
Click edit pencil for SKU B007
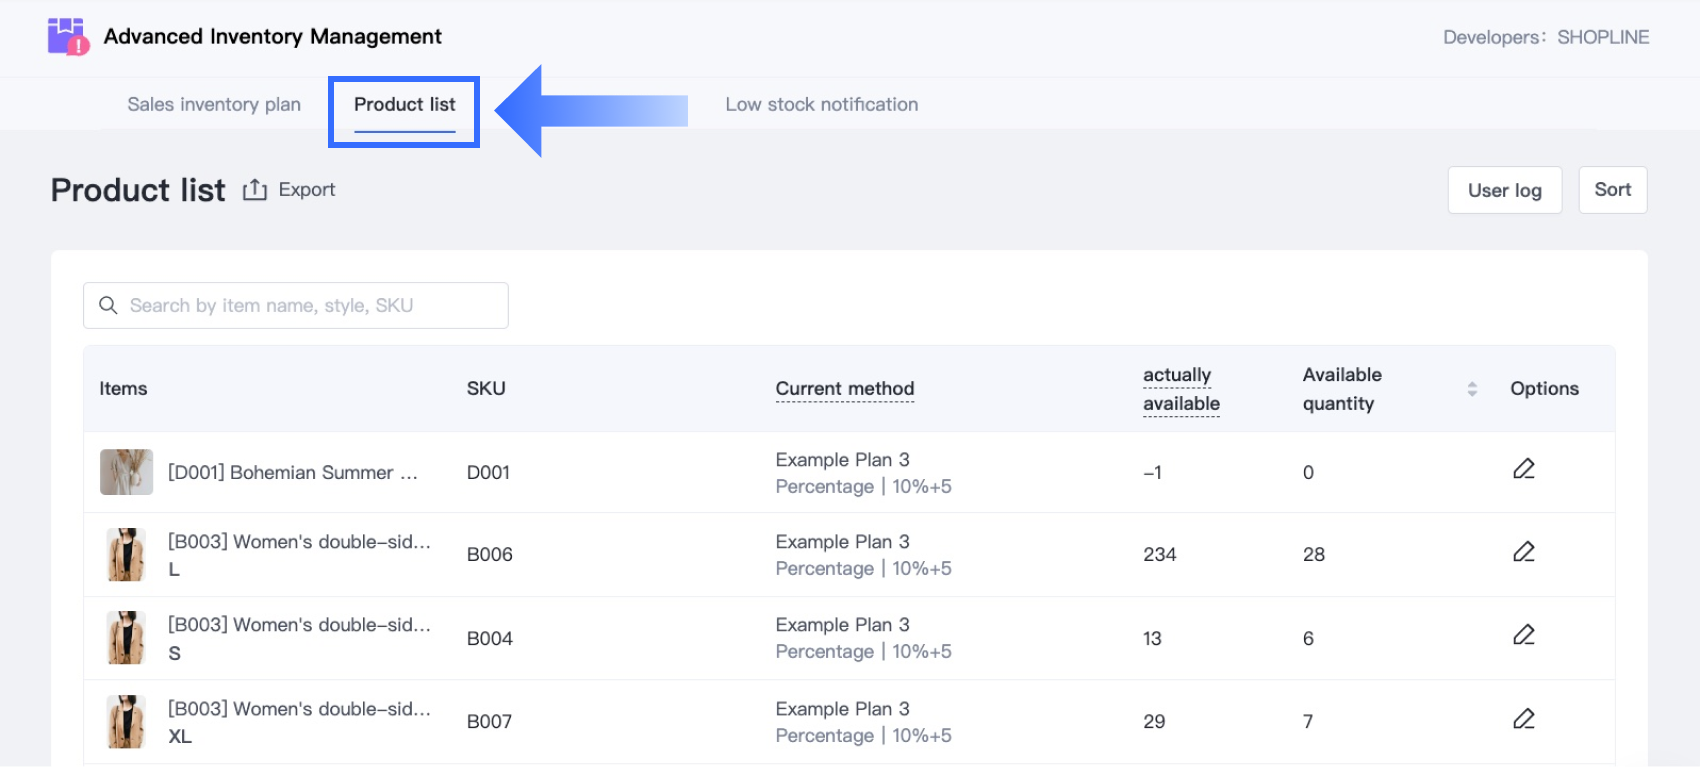(x=1523, y=719)
